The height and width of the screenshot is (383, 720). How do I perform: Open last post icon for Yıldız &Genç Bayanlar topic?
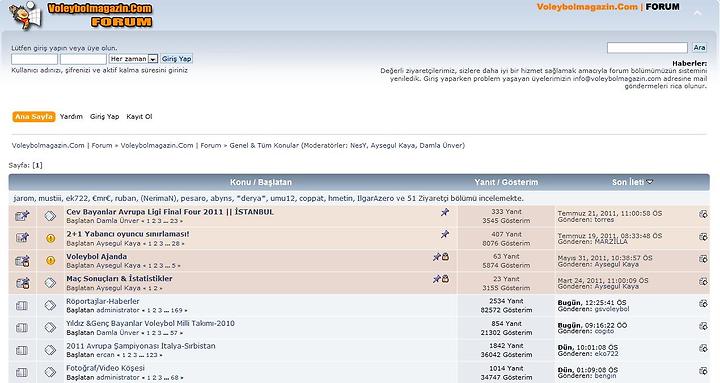pyautogui.click(x=703, y=326)
